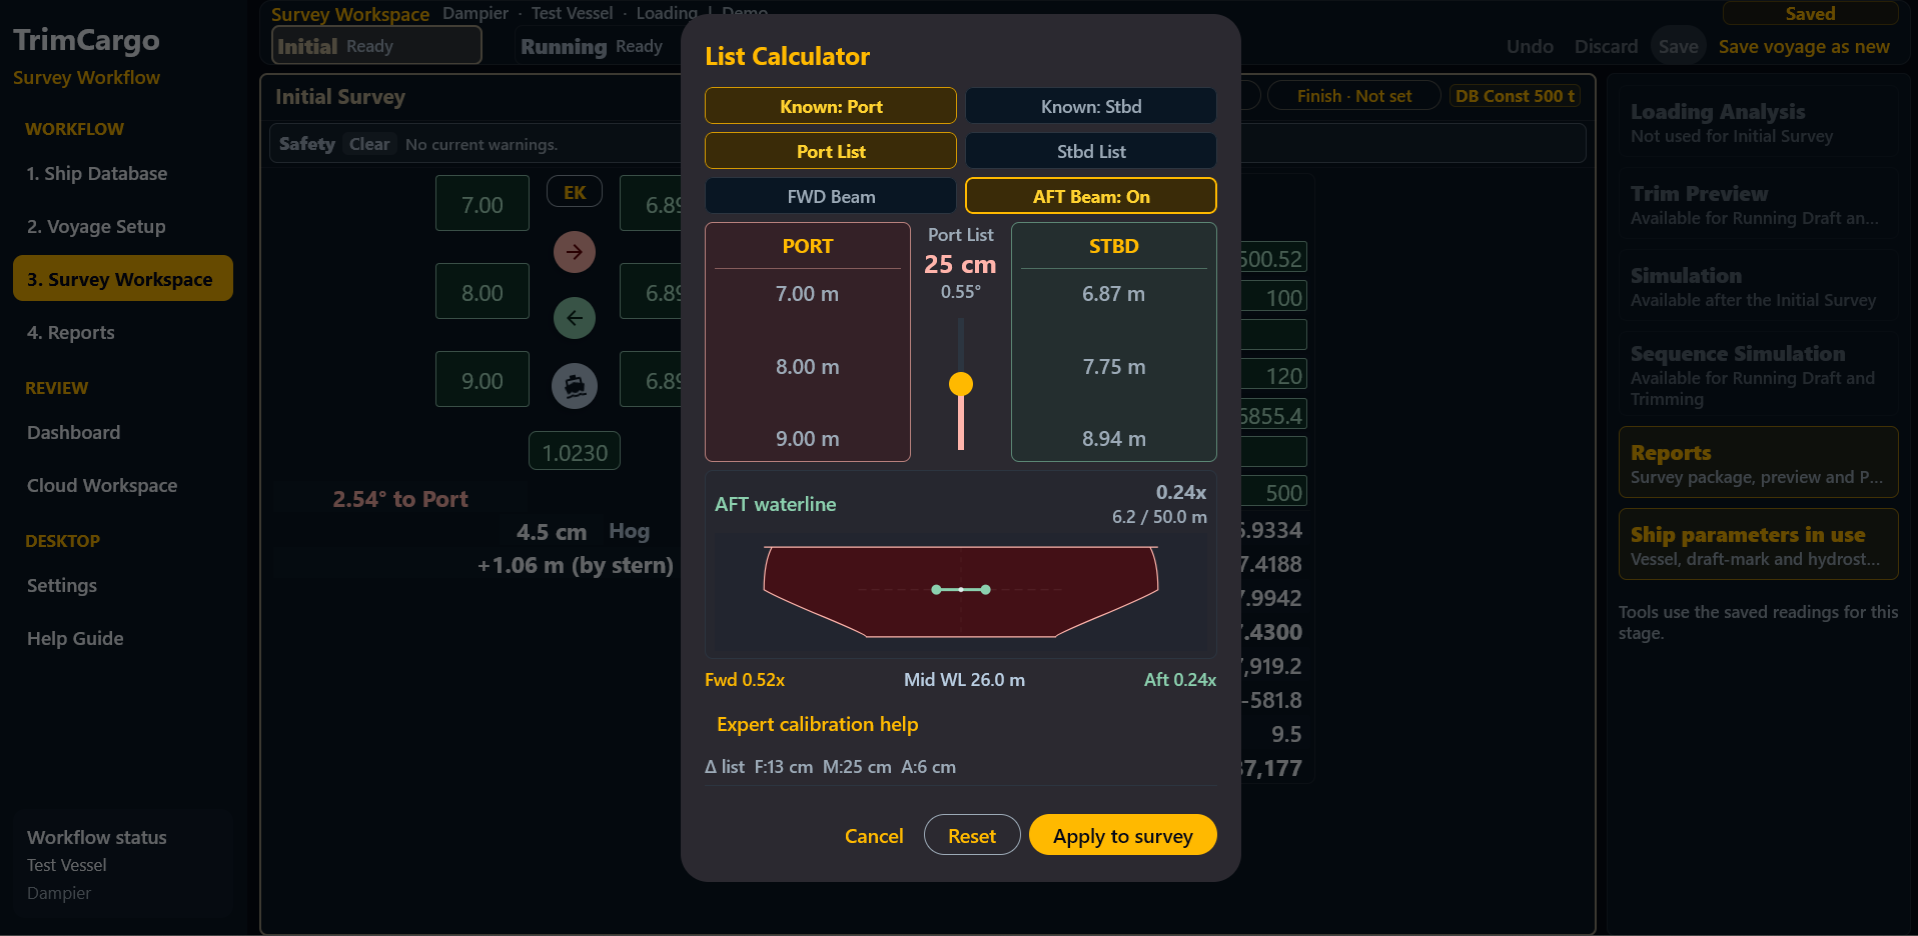Open Help Guide

pos(123,638)
